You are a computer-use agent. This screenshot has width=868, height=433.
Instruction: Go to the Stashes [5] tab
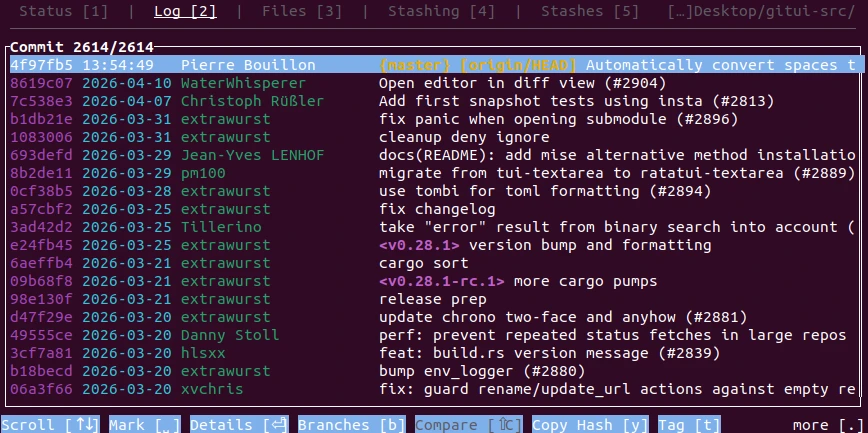(x=590, y=11)
